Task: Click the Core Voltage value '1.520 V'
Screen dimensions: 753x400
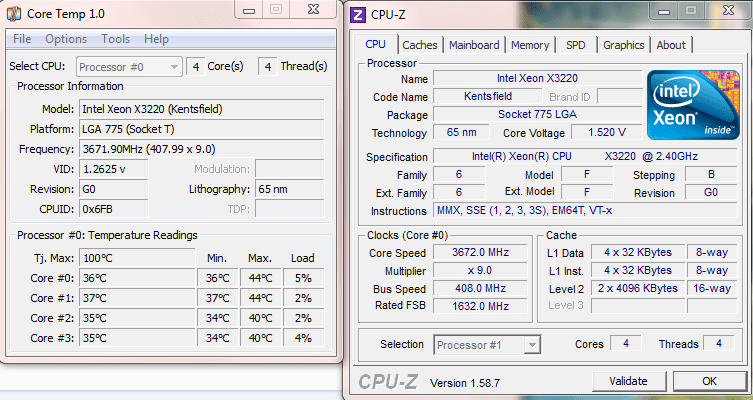Action: [607, 133]
